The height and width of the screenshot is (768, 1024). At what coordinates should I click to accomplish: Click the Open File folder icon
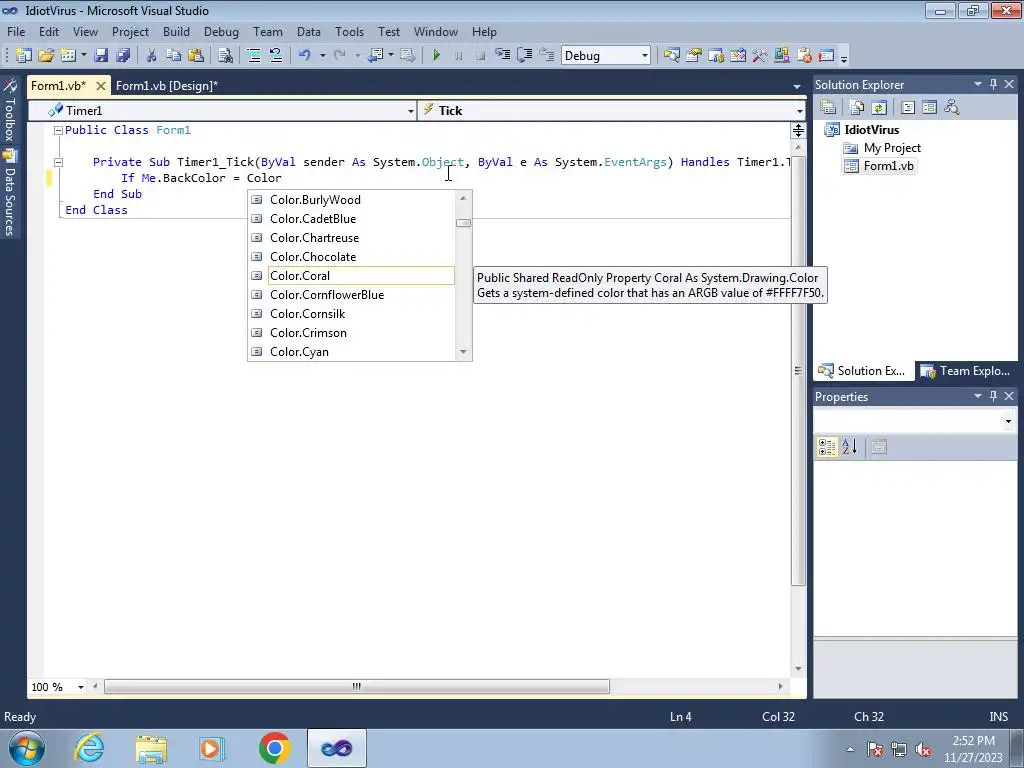46,56
